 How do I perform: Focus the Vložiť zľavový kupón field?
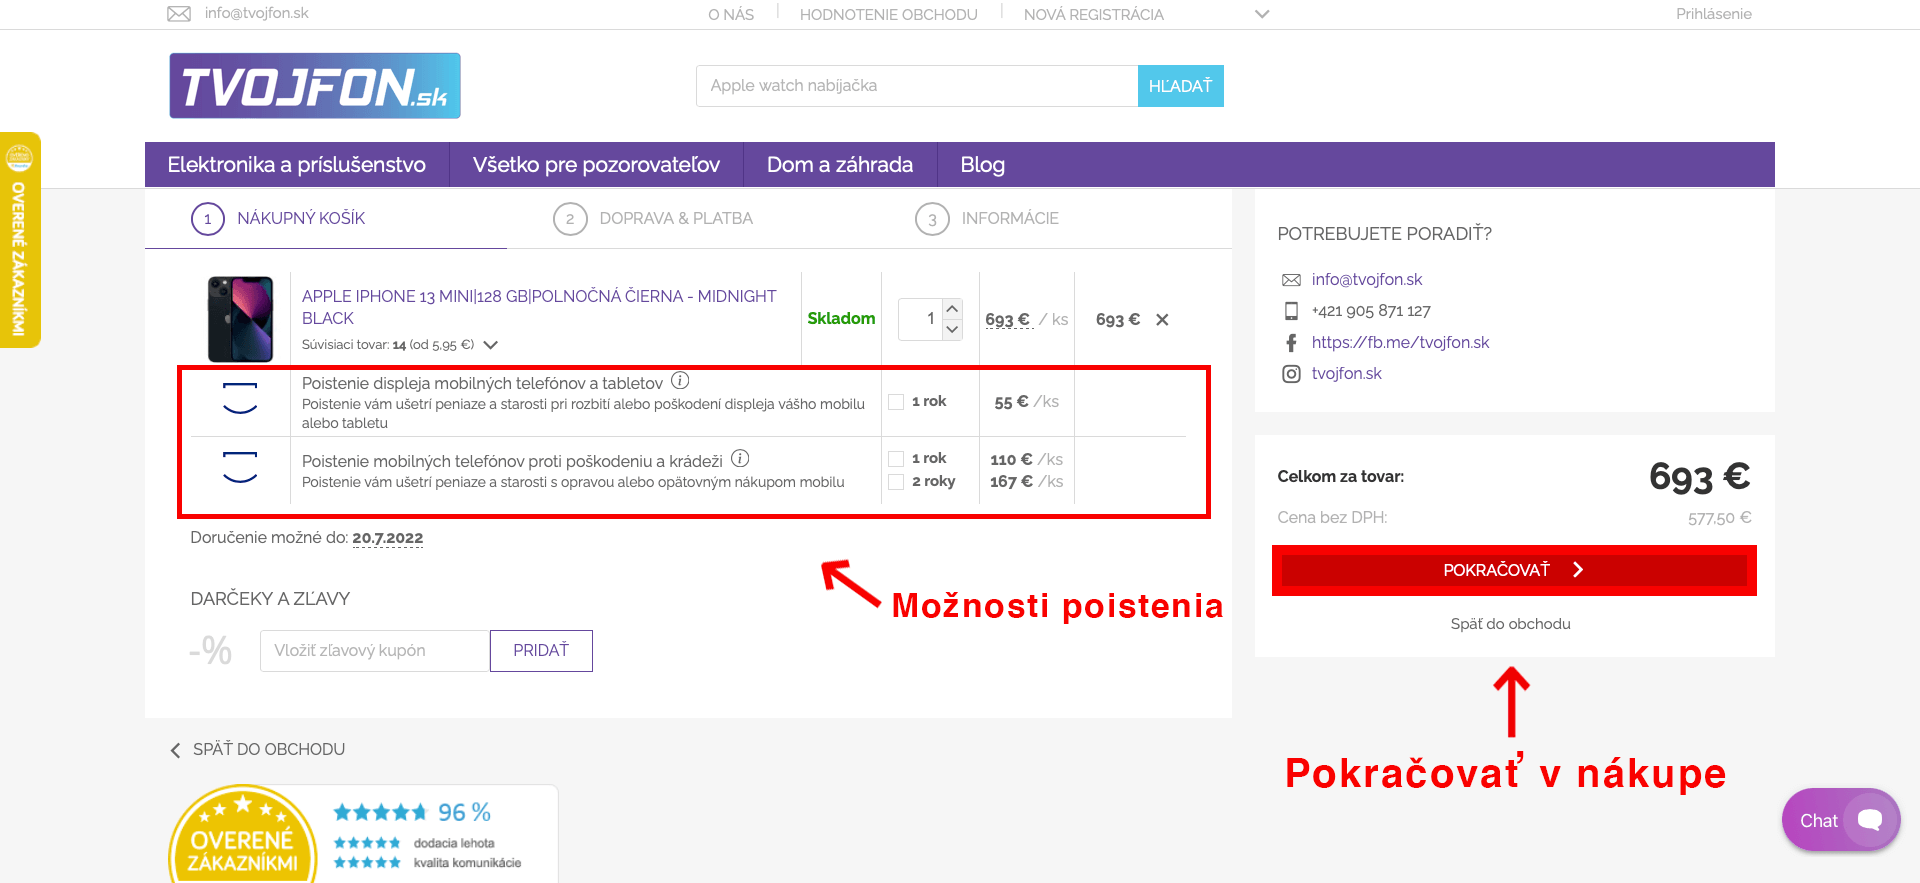[x=375, y=651]
